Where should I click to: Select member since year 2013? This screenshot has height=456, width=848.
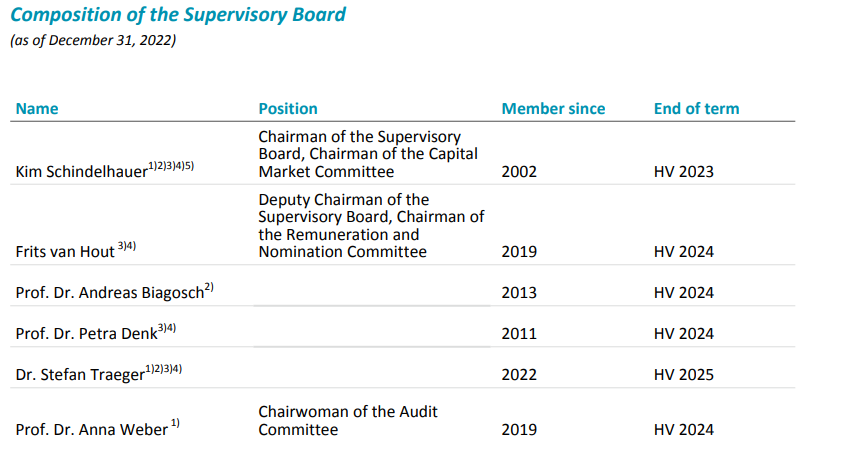click(x=519, y=293)
